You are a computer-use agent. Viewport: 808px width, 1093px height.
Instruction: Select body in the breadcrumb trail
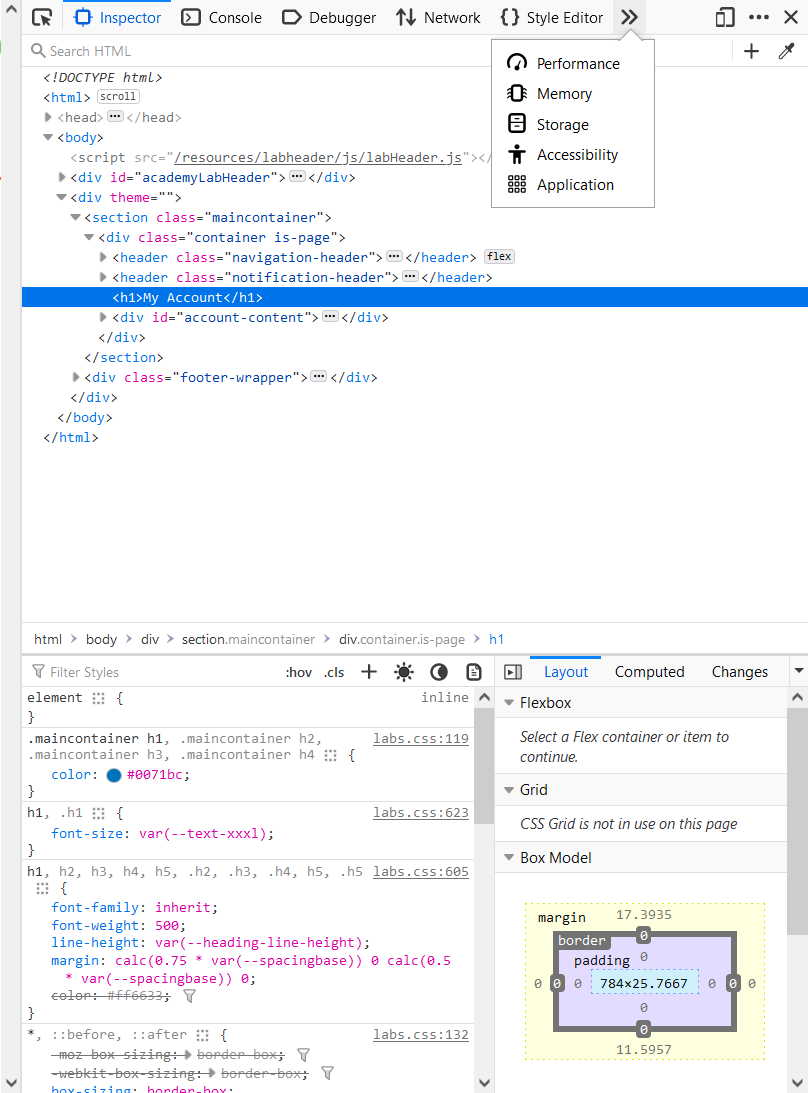[101, 639]
